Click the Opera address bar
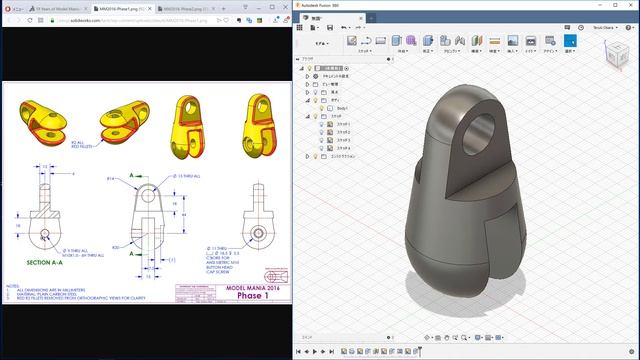The image size is (640, 360). coord(135,20)
